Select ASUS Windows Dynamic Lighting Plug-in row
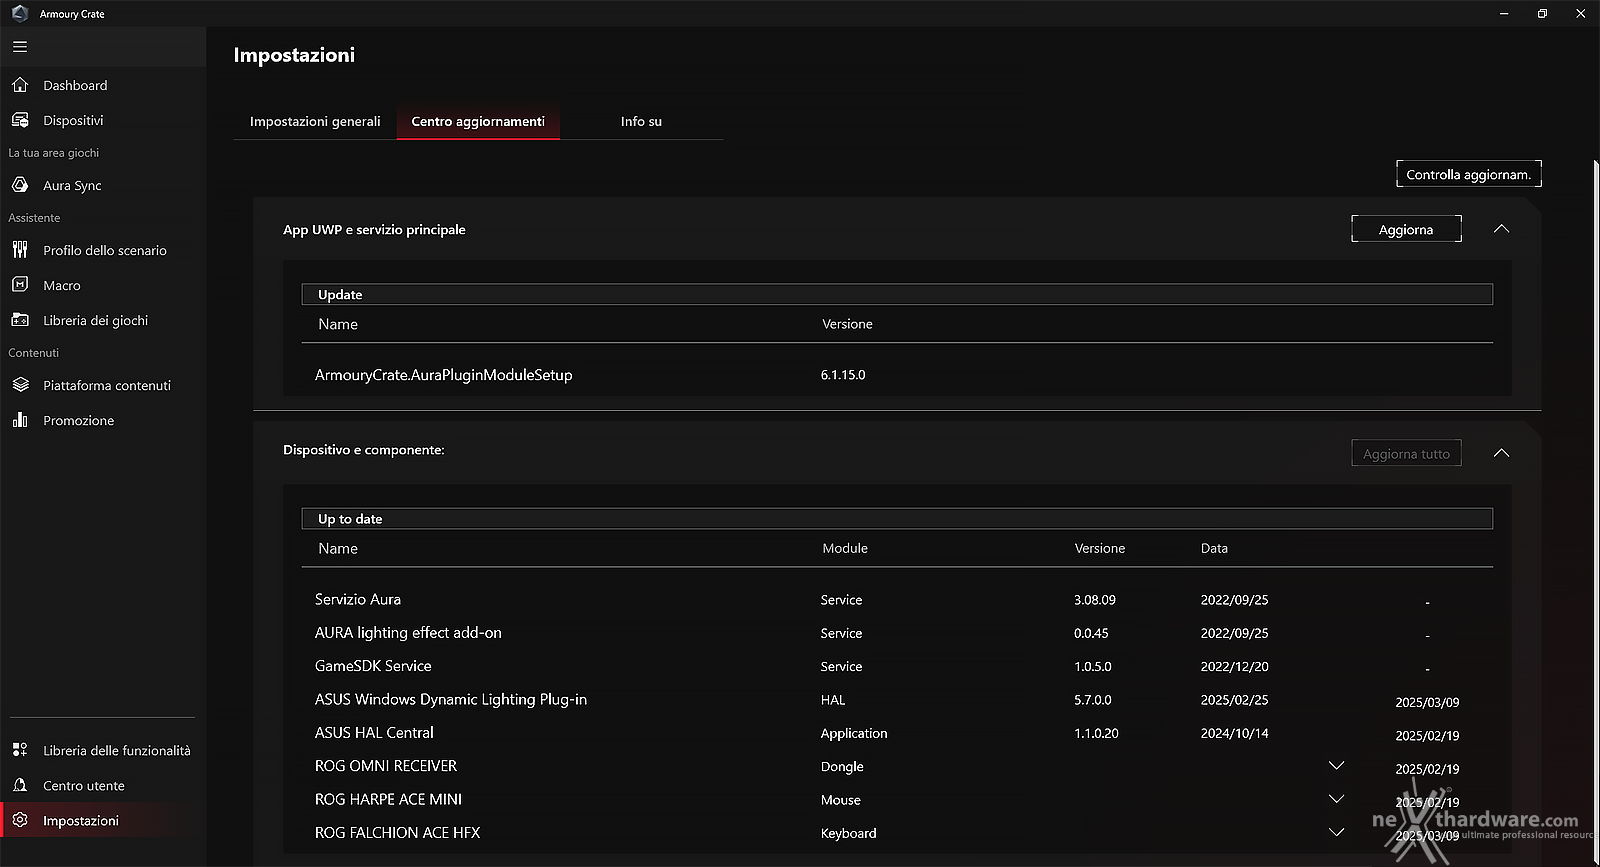 pos(897,700)
